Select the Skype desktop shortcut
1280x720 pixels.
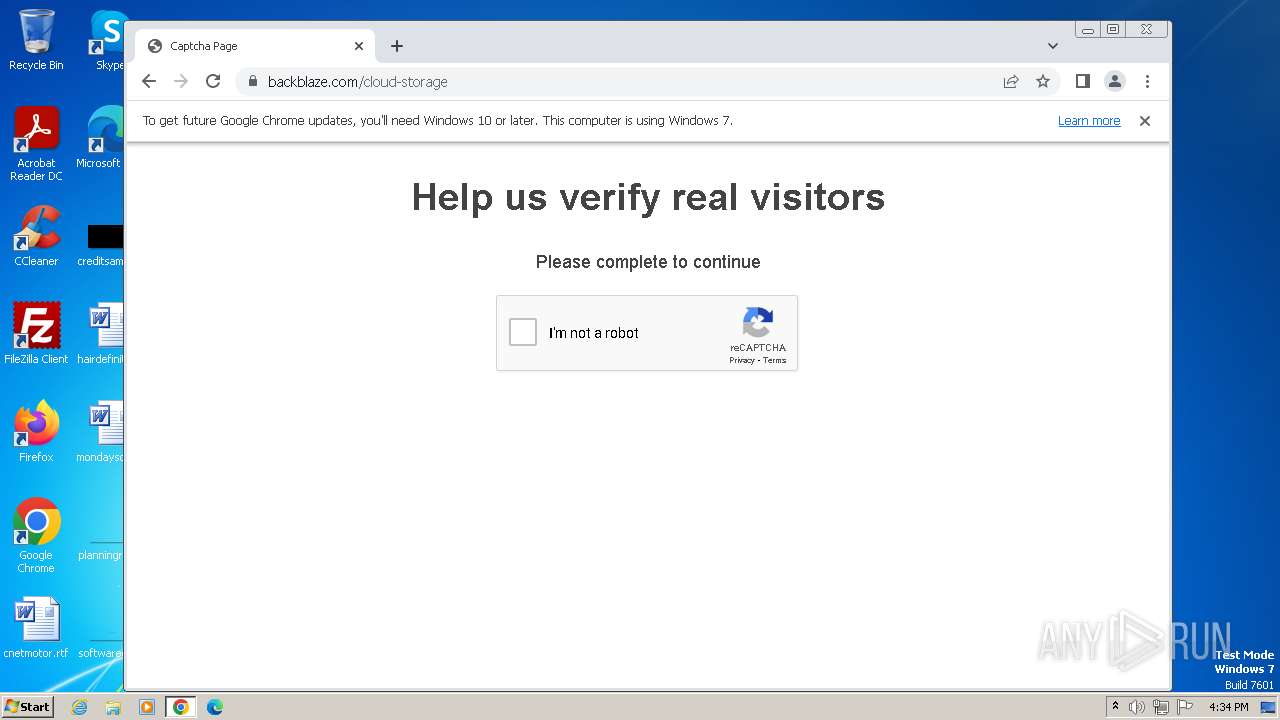click(108, 40)
